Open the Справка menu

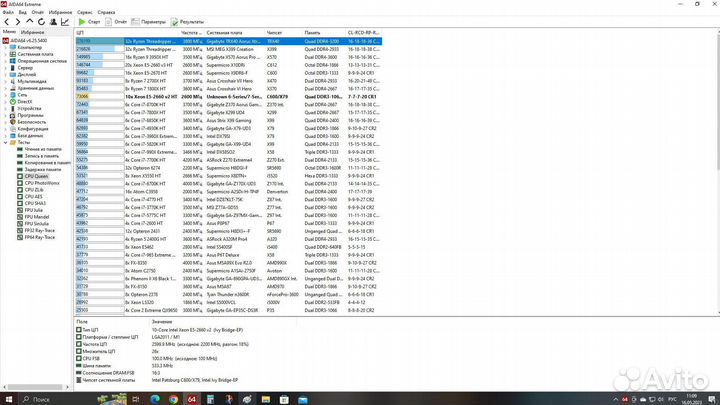tap(107, 12)
